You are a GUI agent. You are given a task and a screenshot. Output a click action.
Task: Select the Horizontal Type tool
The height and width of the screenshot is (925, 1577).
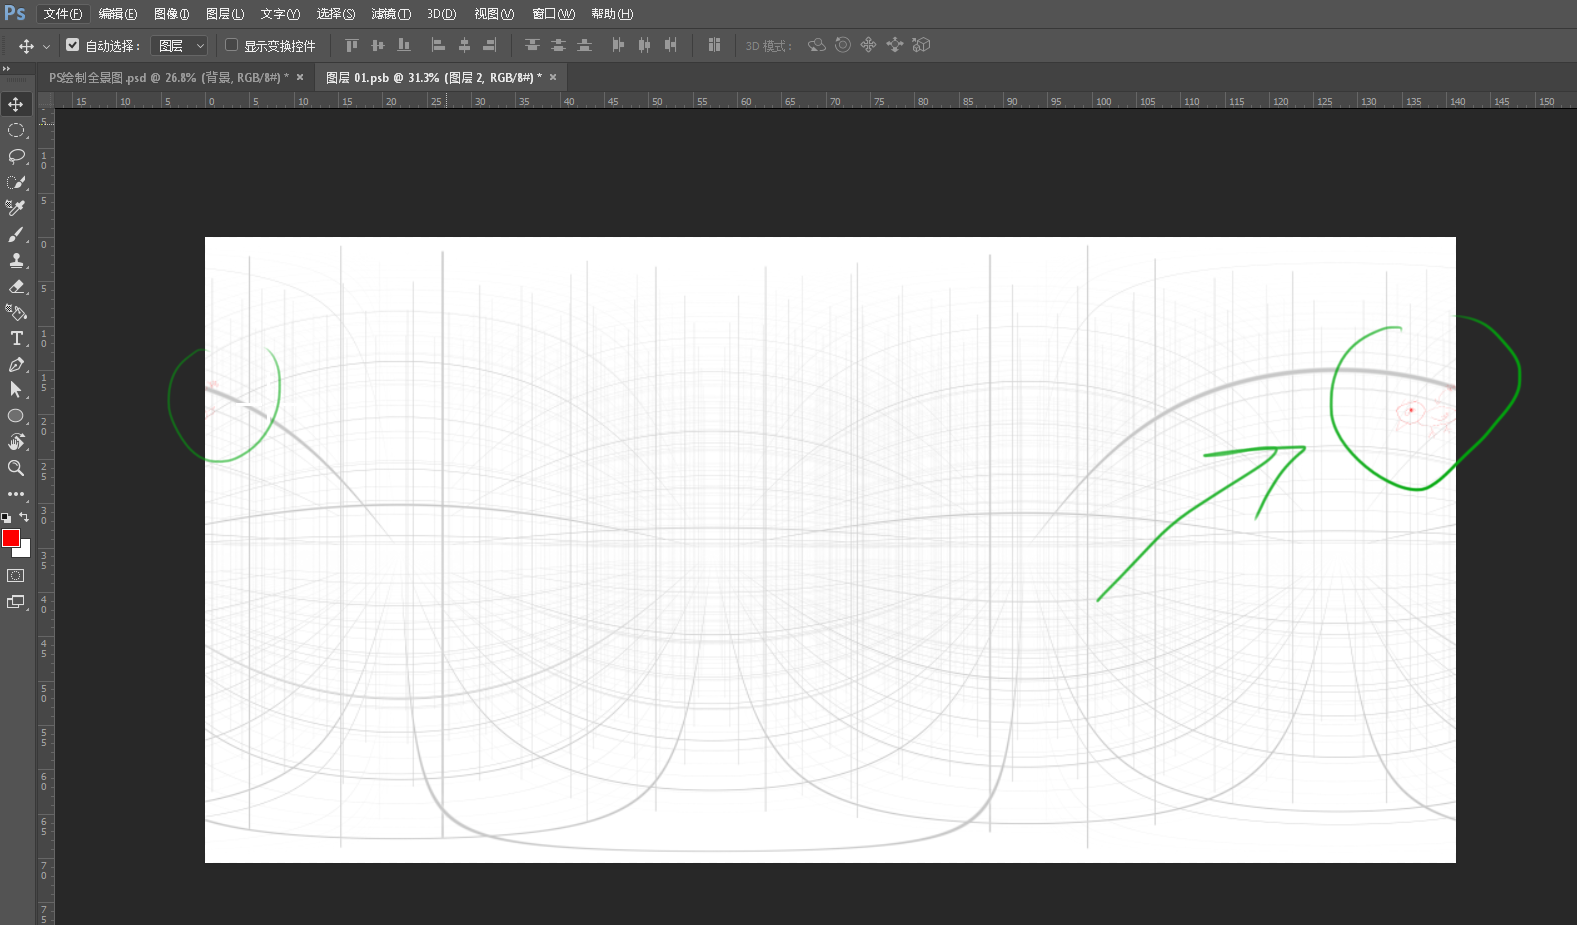16,338
